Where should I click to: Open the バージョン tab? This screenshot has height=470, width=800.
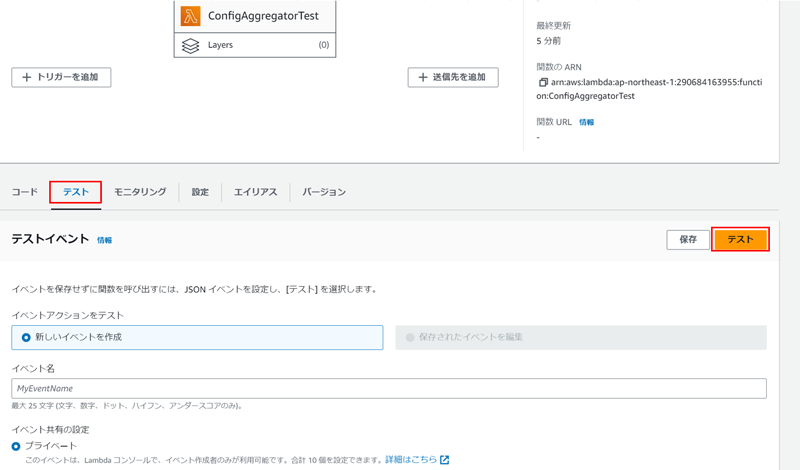pyautogui.click(x=324, y=192)
